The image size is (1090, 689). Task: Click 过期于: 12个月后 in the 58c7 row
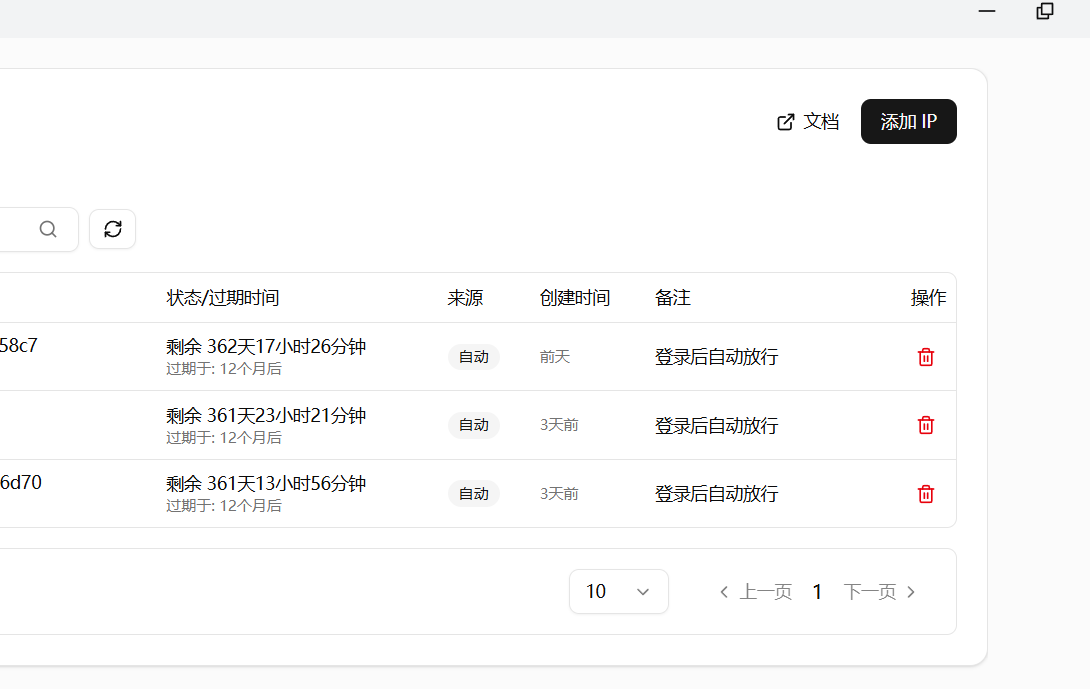(x=224, y=368)
